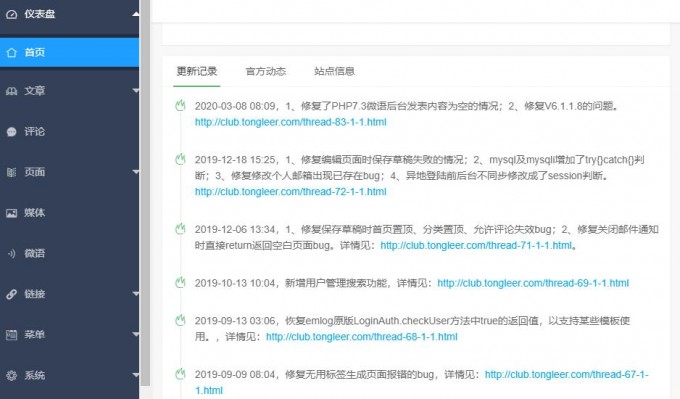Image resolution: width=680 pixels, height=399 pixels.
Task: Expand the 系统 submenu arrow
Action: click(x=136, y=375)
